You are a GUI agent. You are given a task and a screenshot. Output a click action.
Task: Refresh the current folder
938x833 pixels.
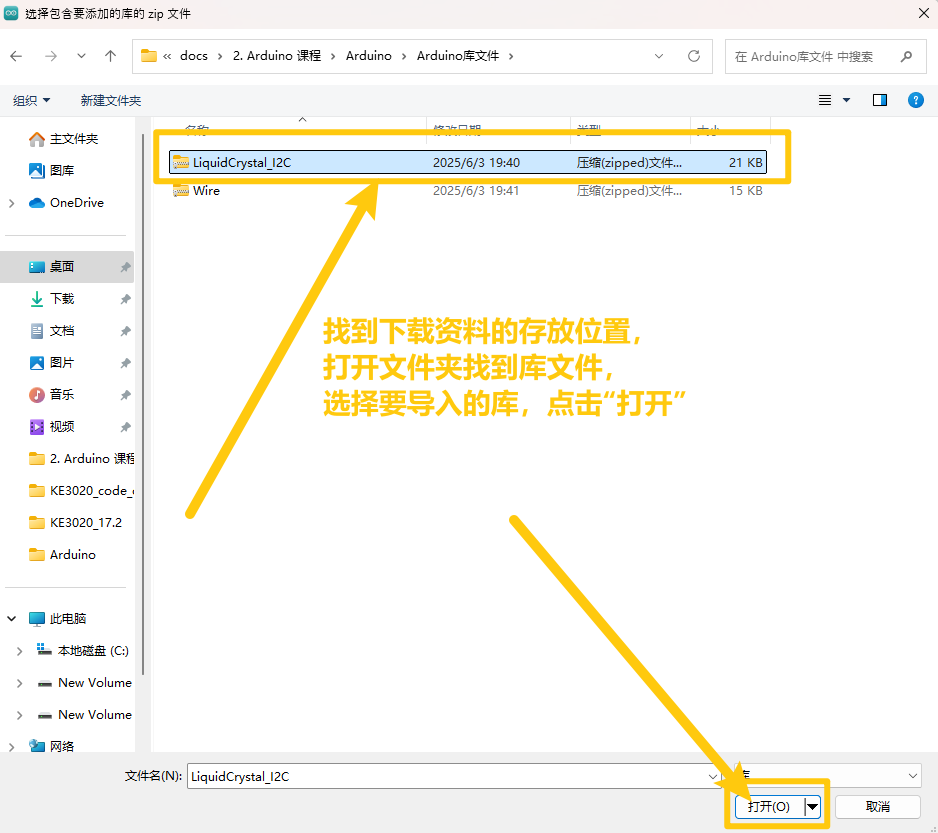coord(694,56)
